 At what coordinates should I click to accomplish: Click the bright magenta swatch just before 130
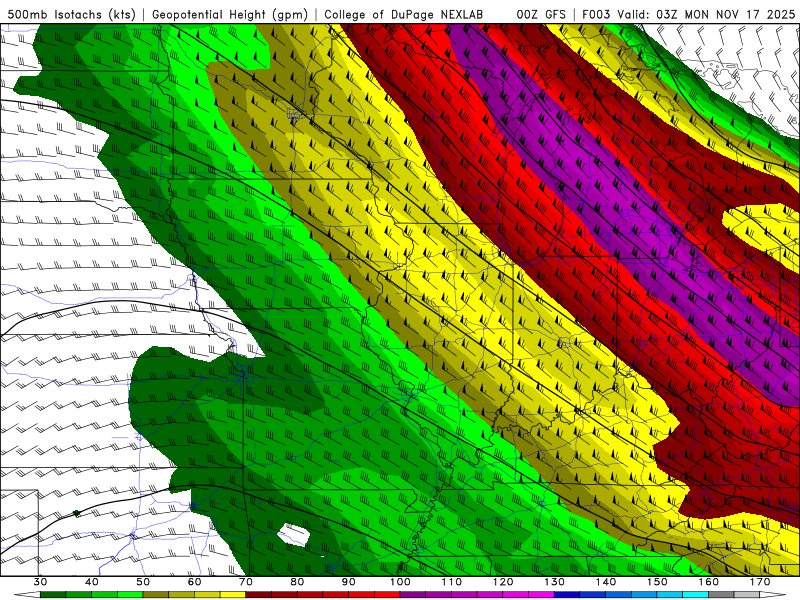click(541, 595)
